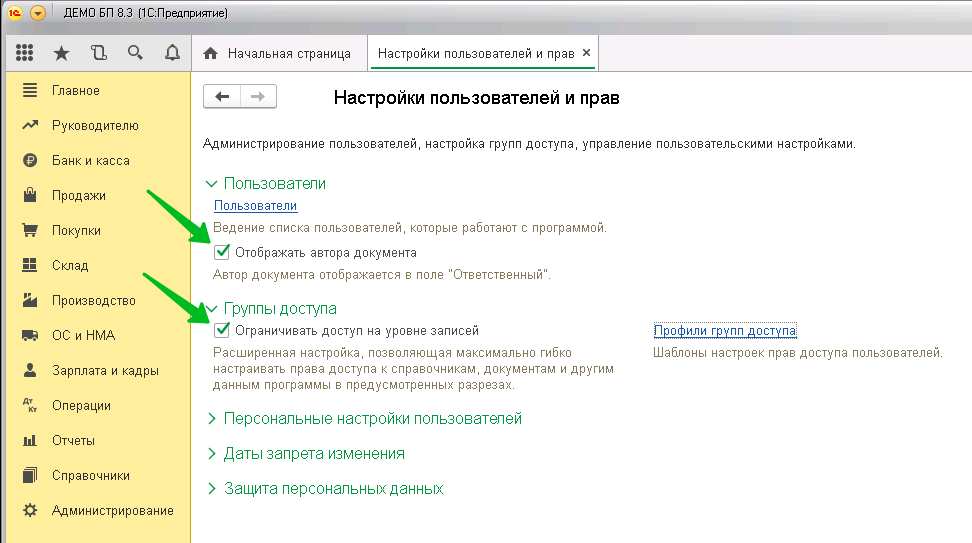This screenshot has width=972, height=543.
Task: Collapse the Пользователи section
Action: 211,184
